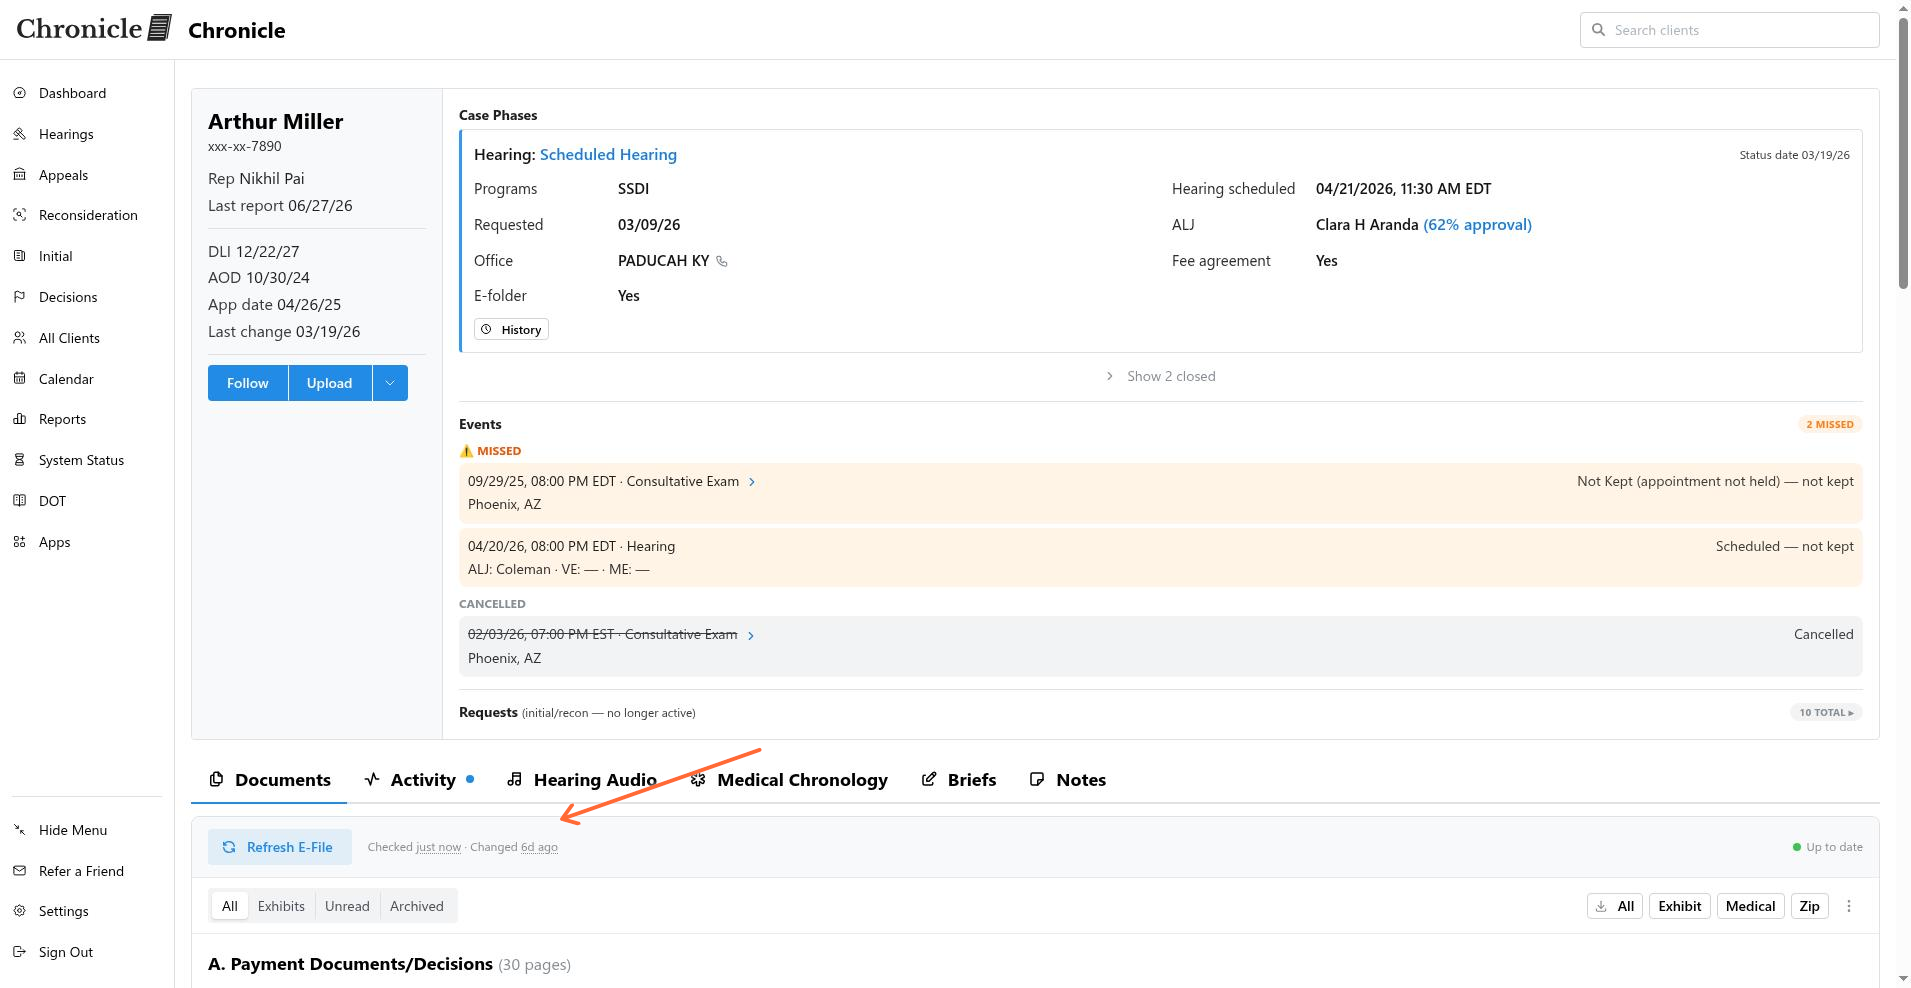Click the Follow button

(x=248, y=383)
